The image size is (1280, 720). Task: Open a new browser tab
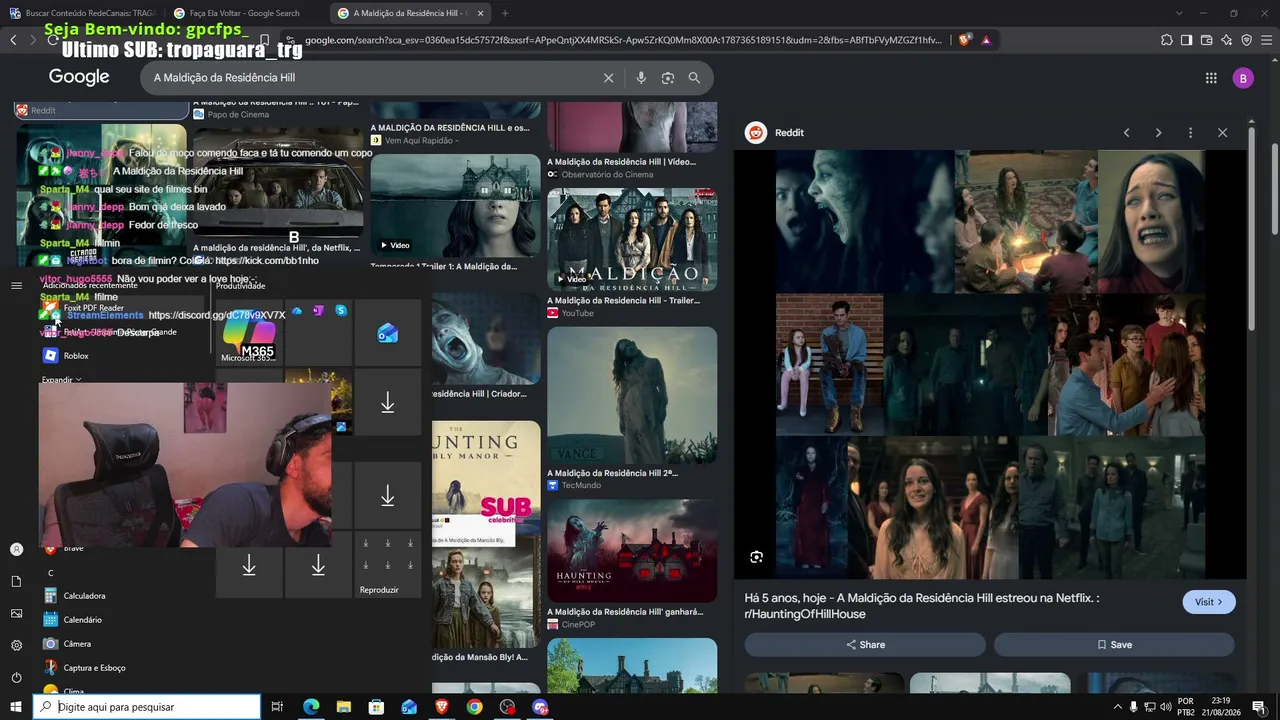(x=505, y=13)
